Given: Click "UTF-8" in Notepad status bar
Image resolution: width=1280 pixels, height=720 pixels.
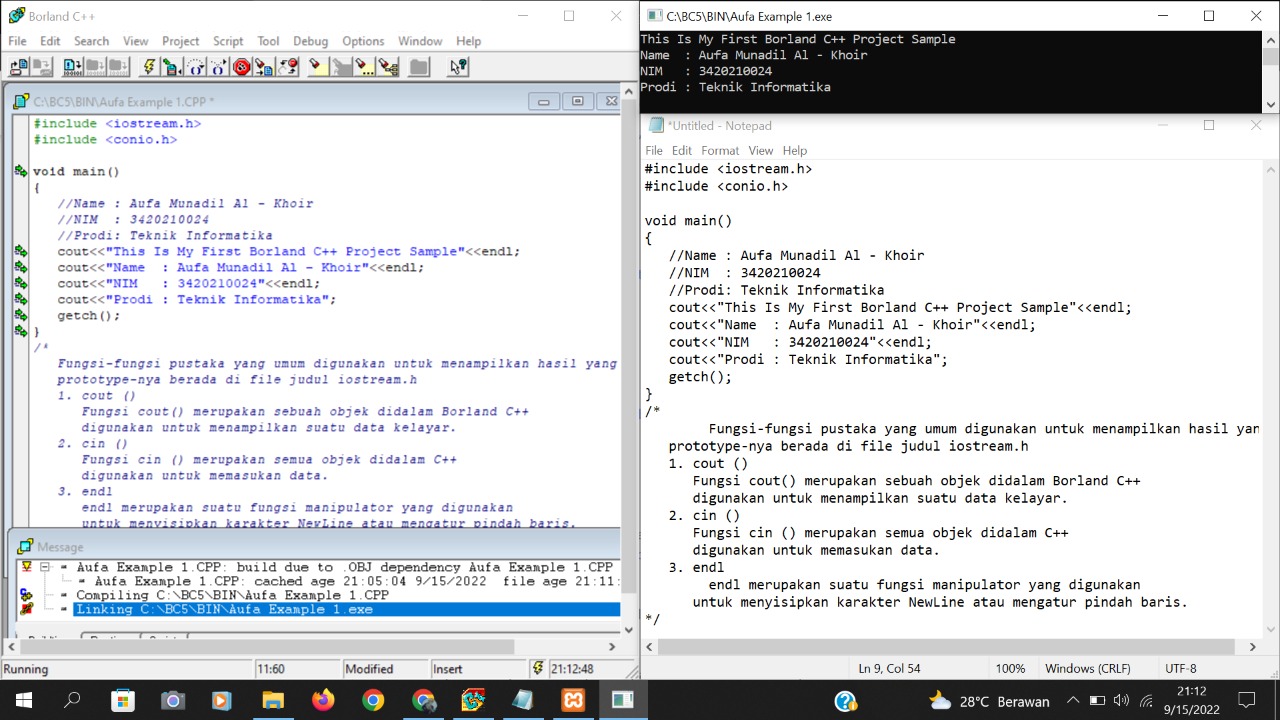Looking at the screenshot, I should (x=1180, y=668).
